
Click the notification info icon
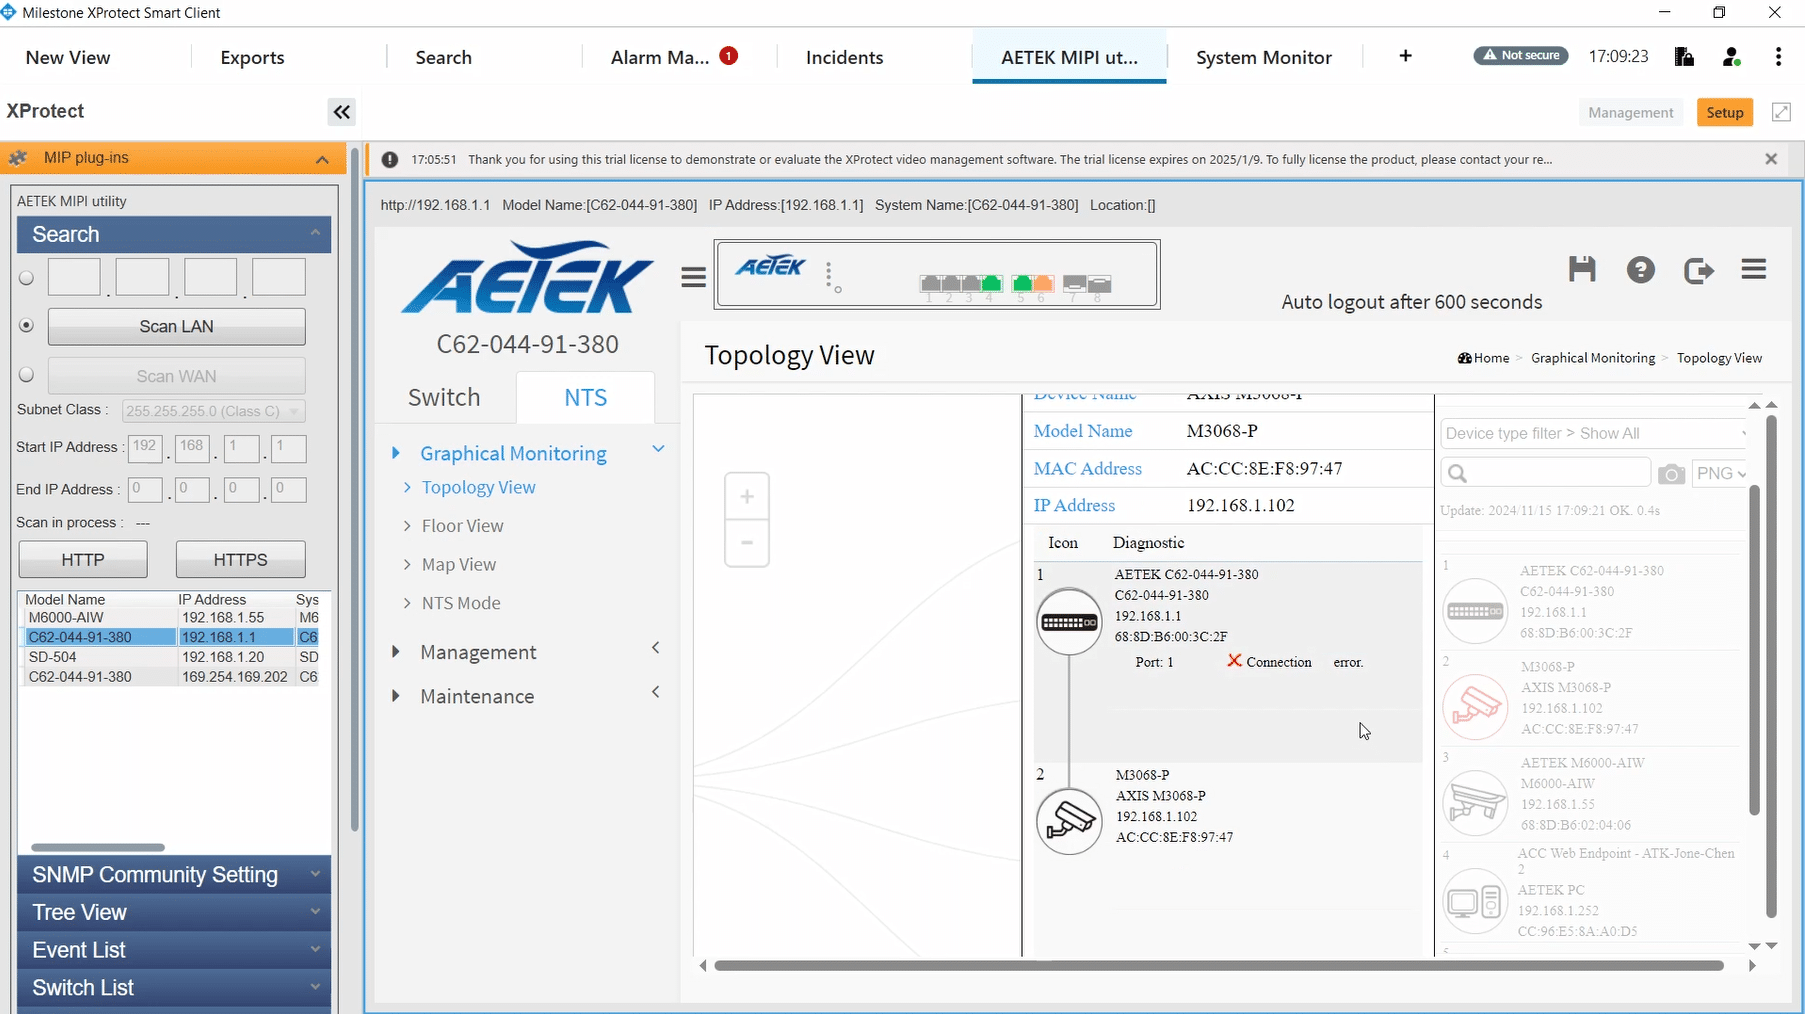click(x=390, y=160)
